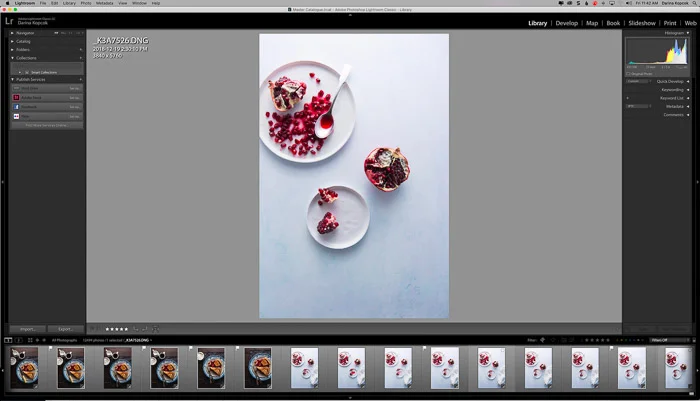Click the second window display icon

point(18,340)
